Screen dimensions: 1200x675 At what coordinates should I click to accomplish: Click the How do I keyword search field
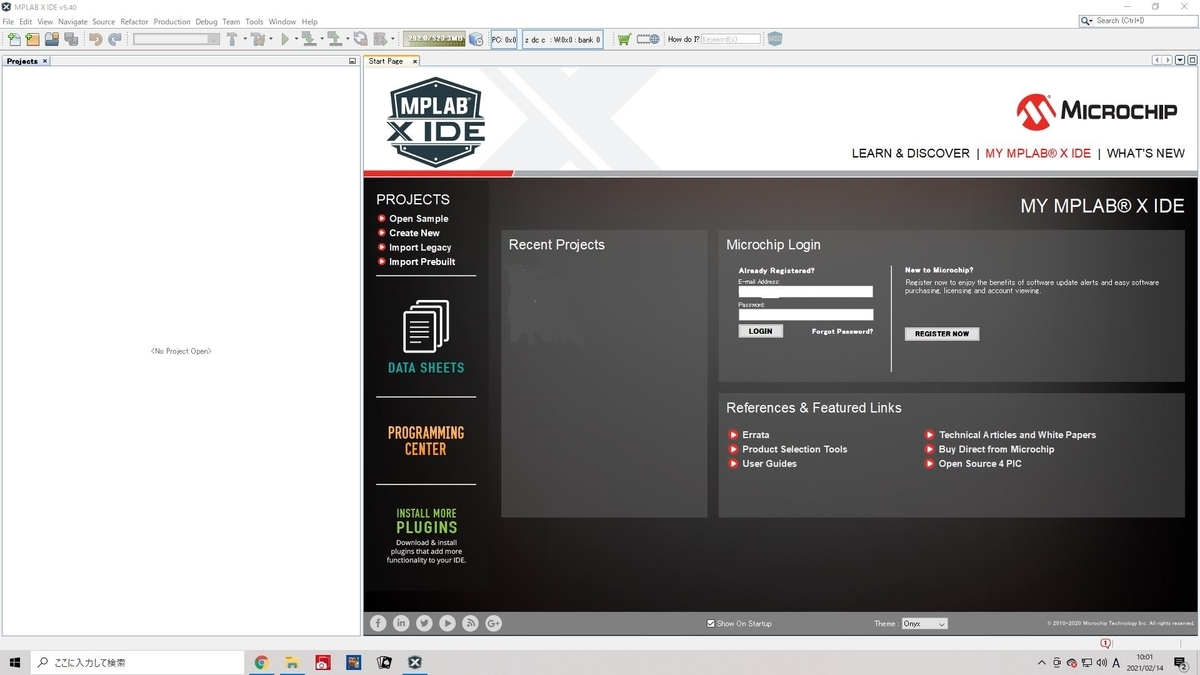tap(731, 39)
